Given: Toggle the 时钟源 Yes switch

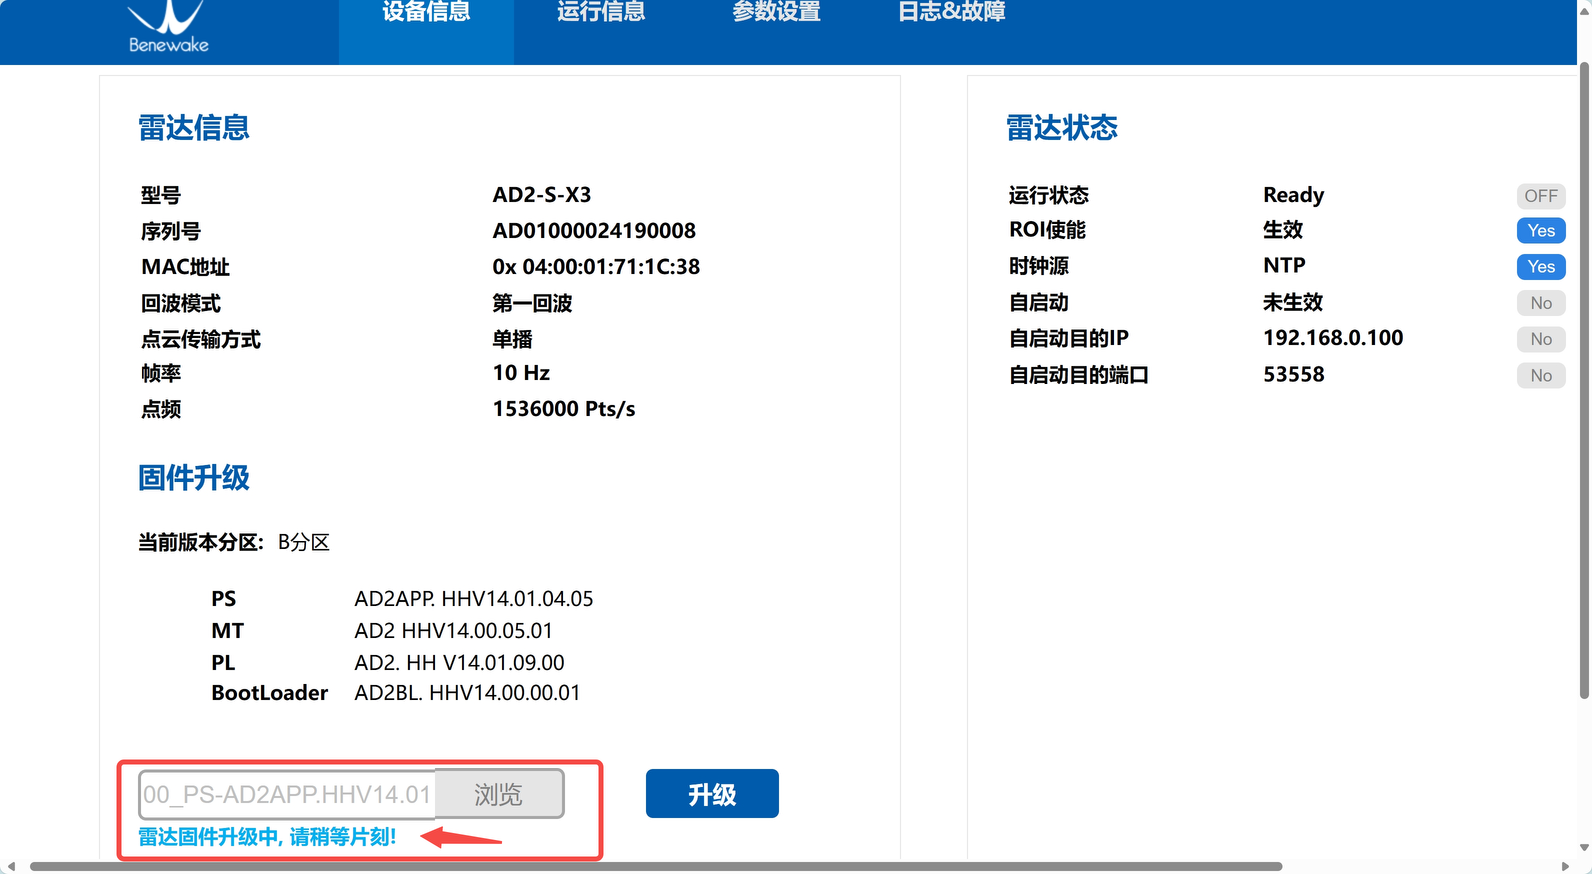Looking at the screenshot, I should point(1541,267).
